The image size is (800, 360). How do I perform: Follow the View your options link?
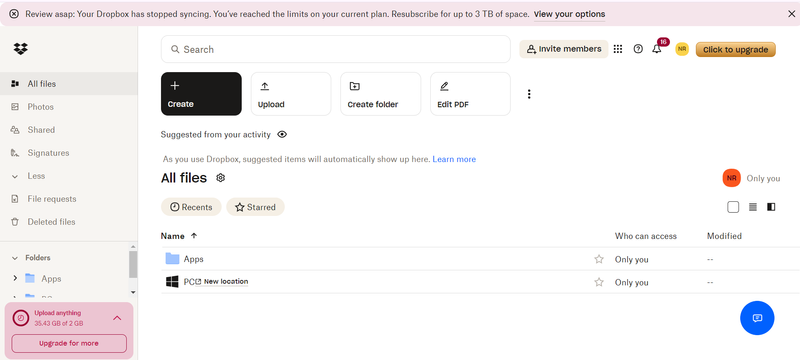point(569,14)
